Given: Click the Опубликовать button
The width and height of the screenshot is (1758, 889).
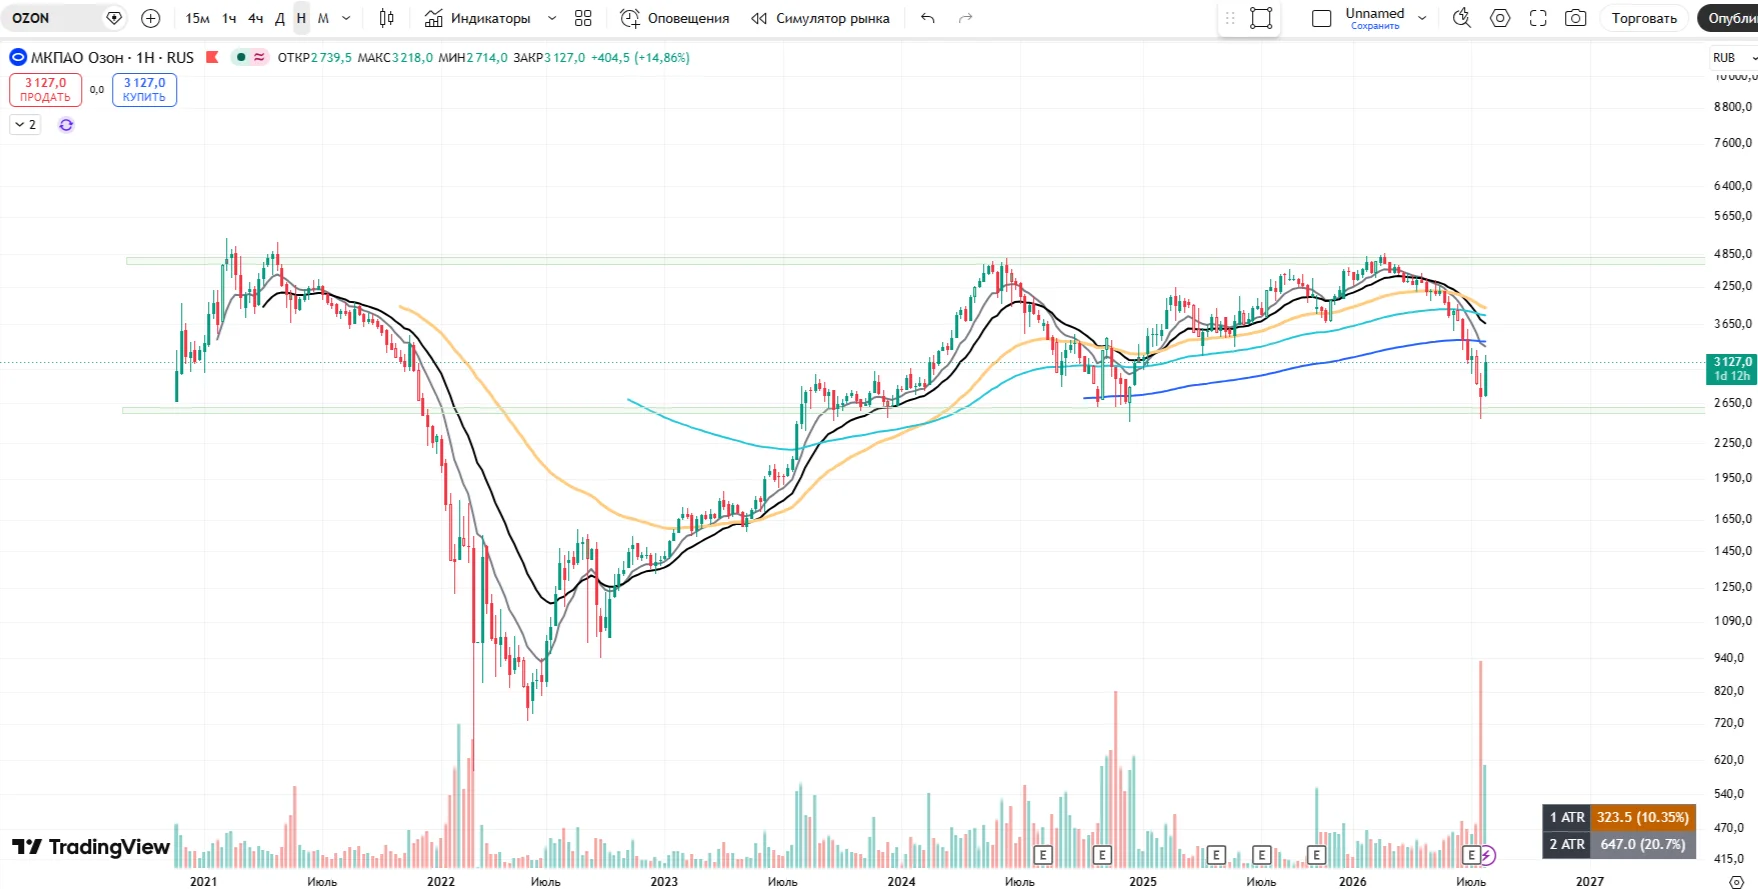Looking at the screenshot, I should pos(1728,18).
